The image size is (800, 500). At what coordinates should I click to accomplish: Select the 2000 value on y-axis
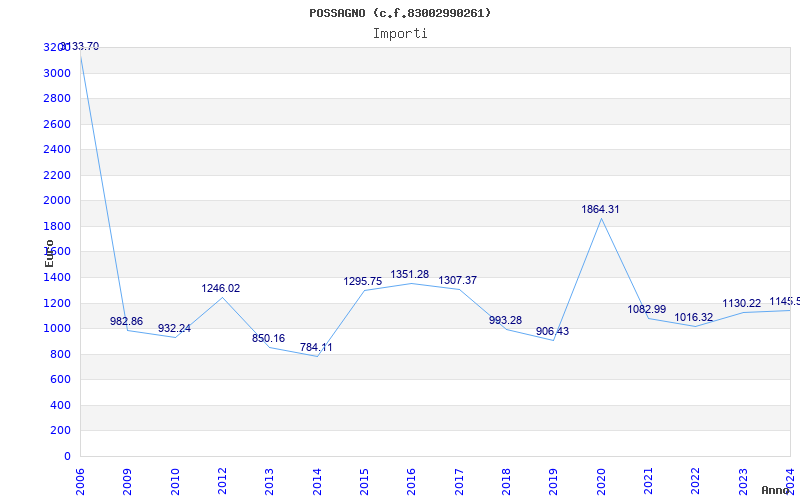[57, 201]
